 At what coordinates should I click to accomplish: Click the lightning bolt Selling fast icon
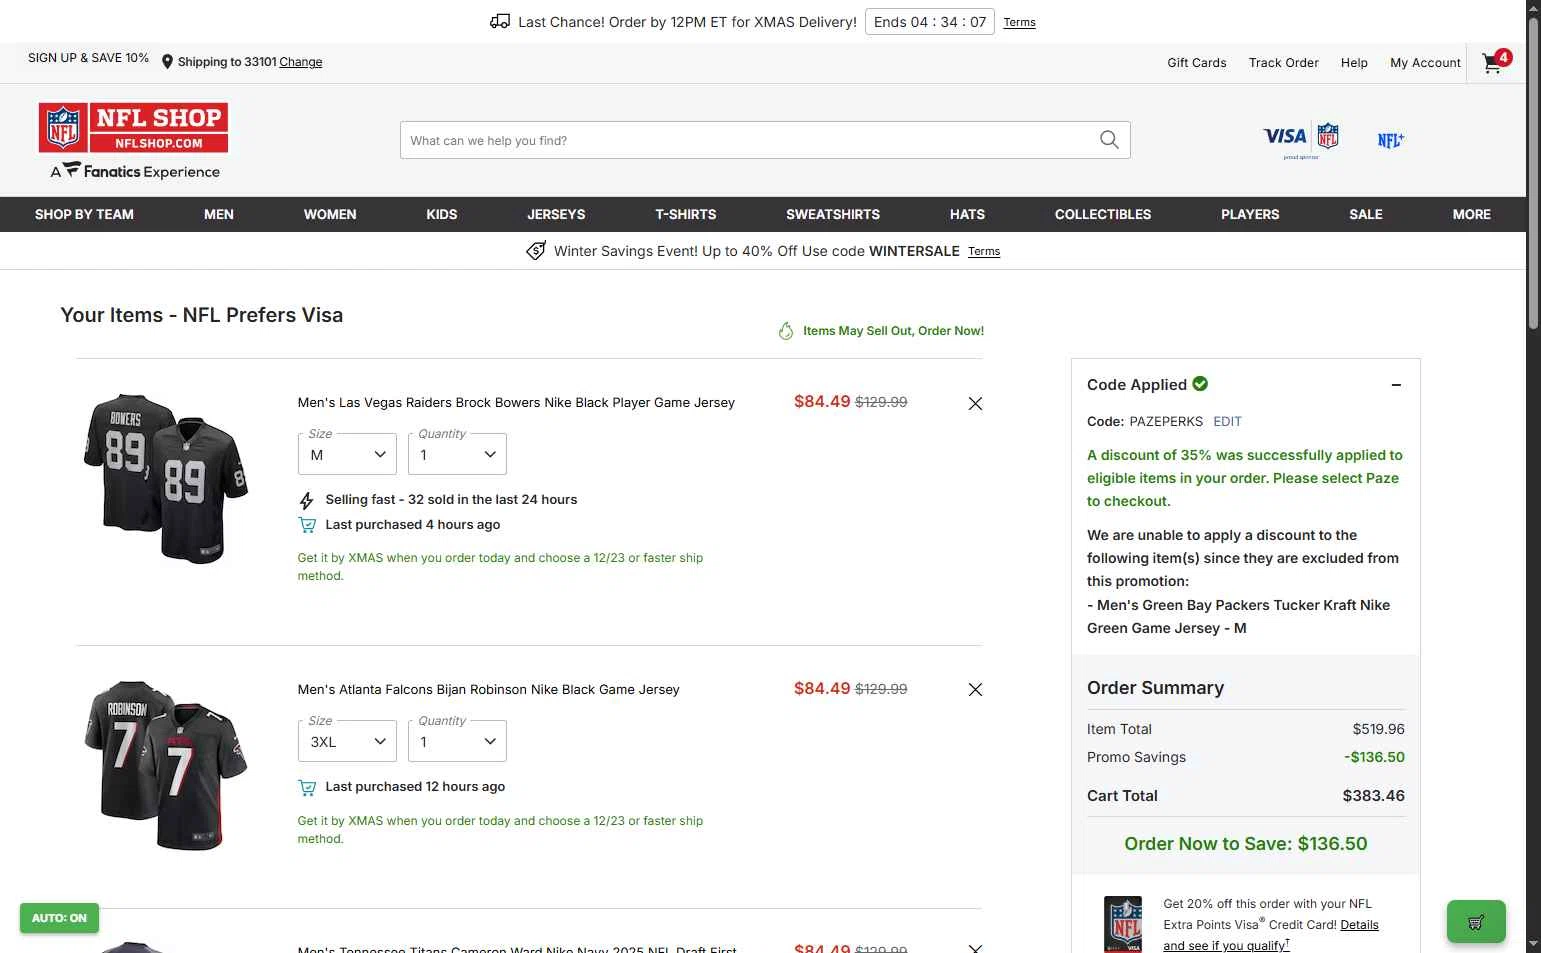click(306, 500)
